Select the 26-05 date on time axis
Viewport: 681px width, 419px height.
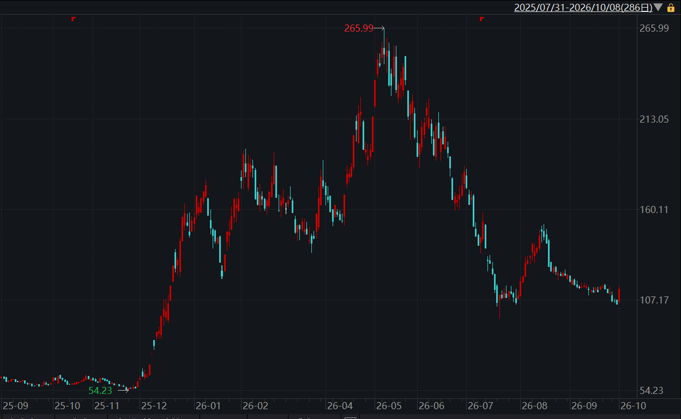389,406
